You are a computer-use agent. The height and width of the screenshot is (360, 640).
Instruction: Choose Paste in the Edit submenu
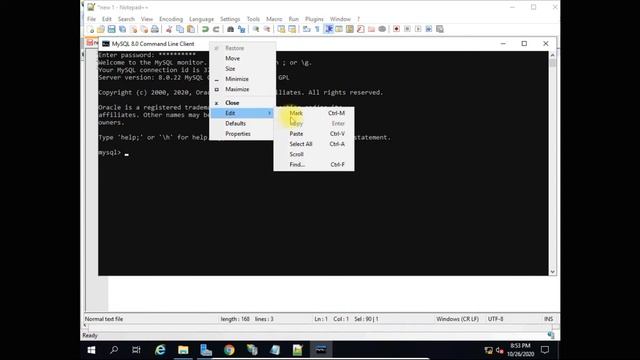point(314,134)
